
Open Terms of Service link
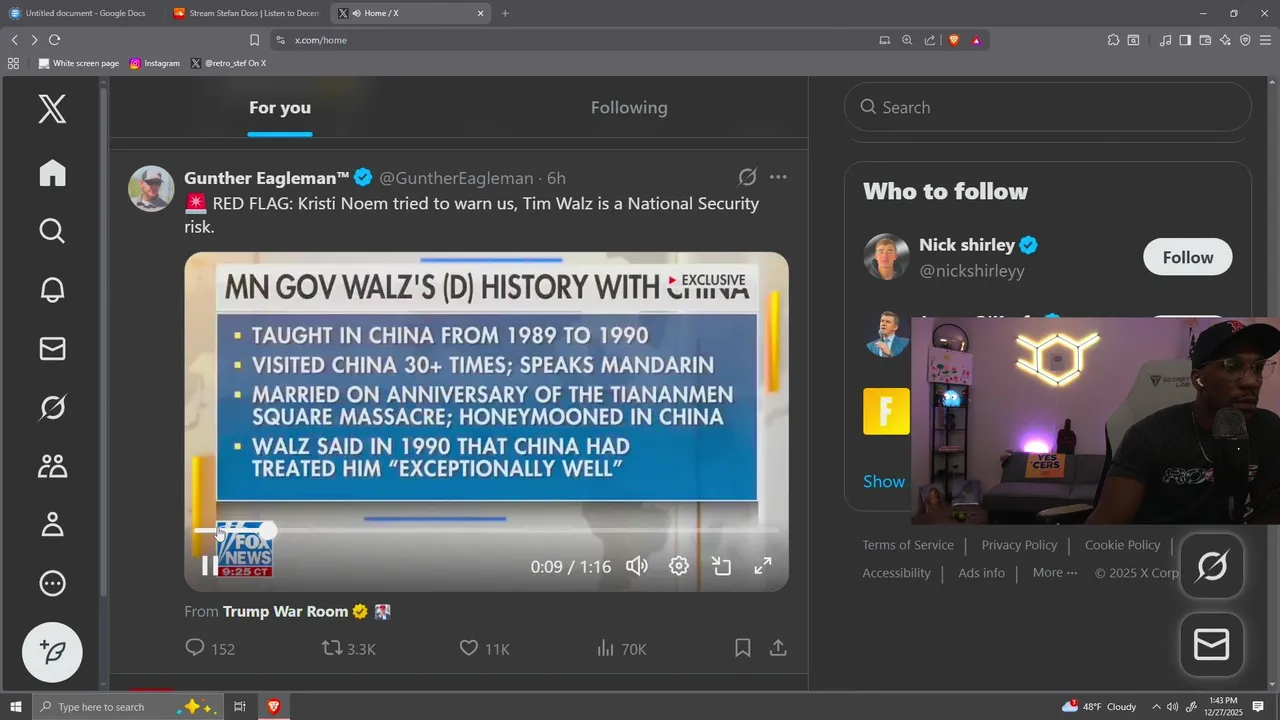pos(908,545)
